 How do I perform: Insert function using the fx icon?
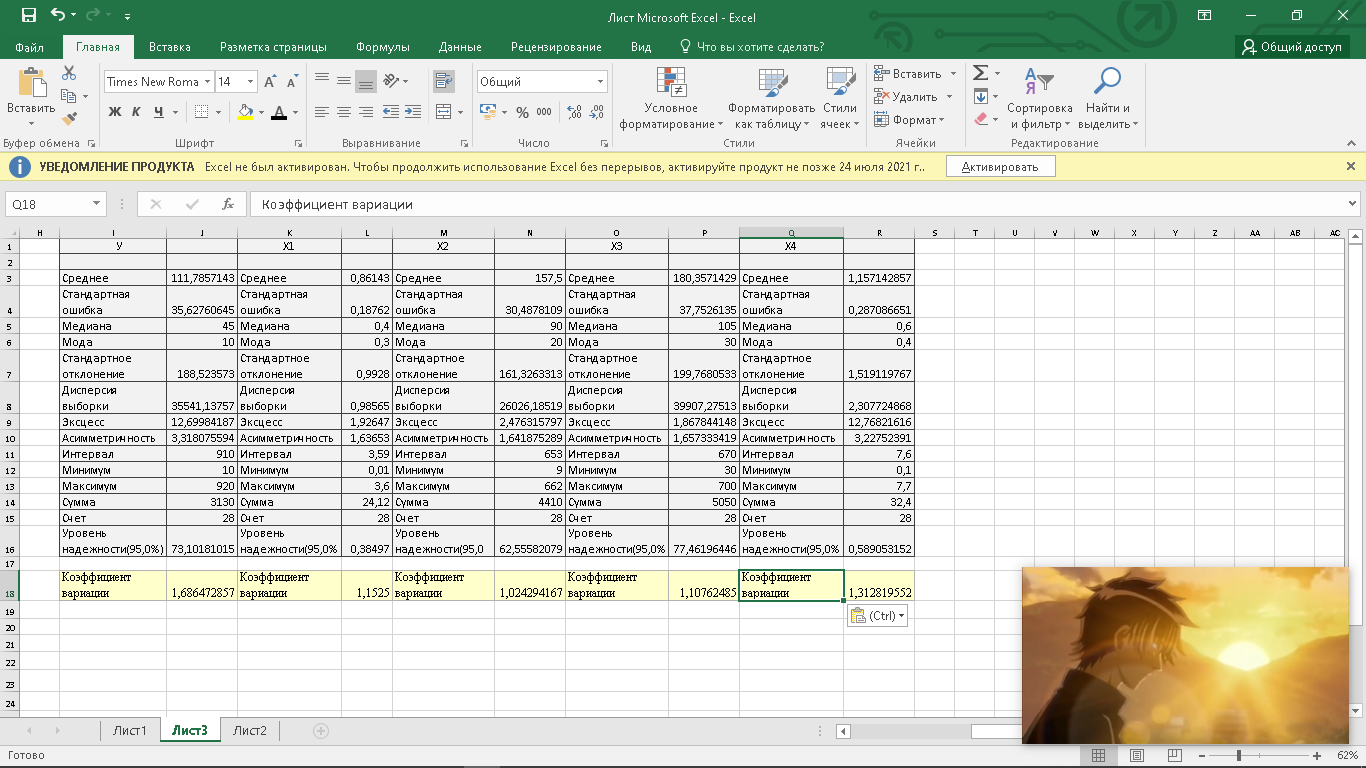click(x=228, y=204)
